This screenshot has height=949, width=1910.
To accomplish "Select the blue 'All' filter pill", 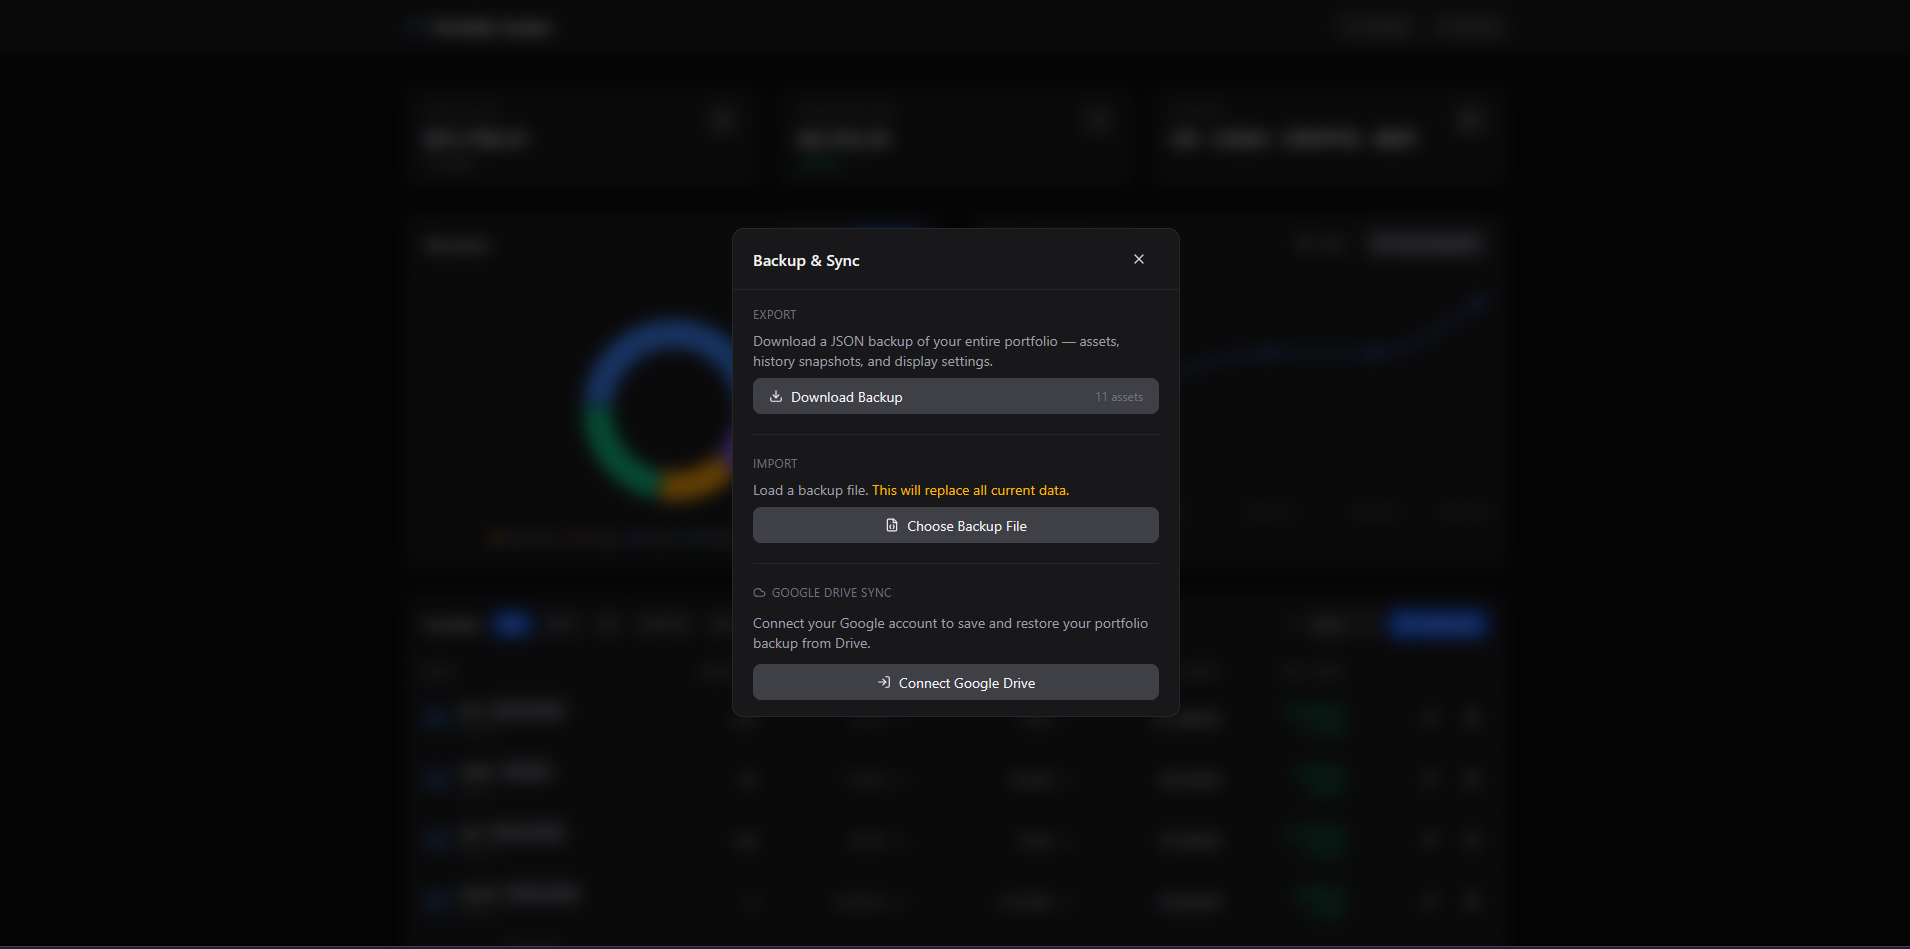I will (511, 624).
